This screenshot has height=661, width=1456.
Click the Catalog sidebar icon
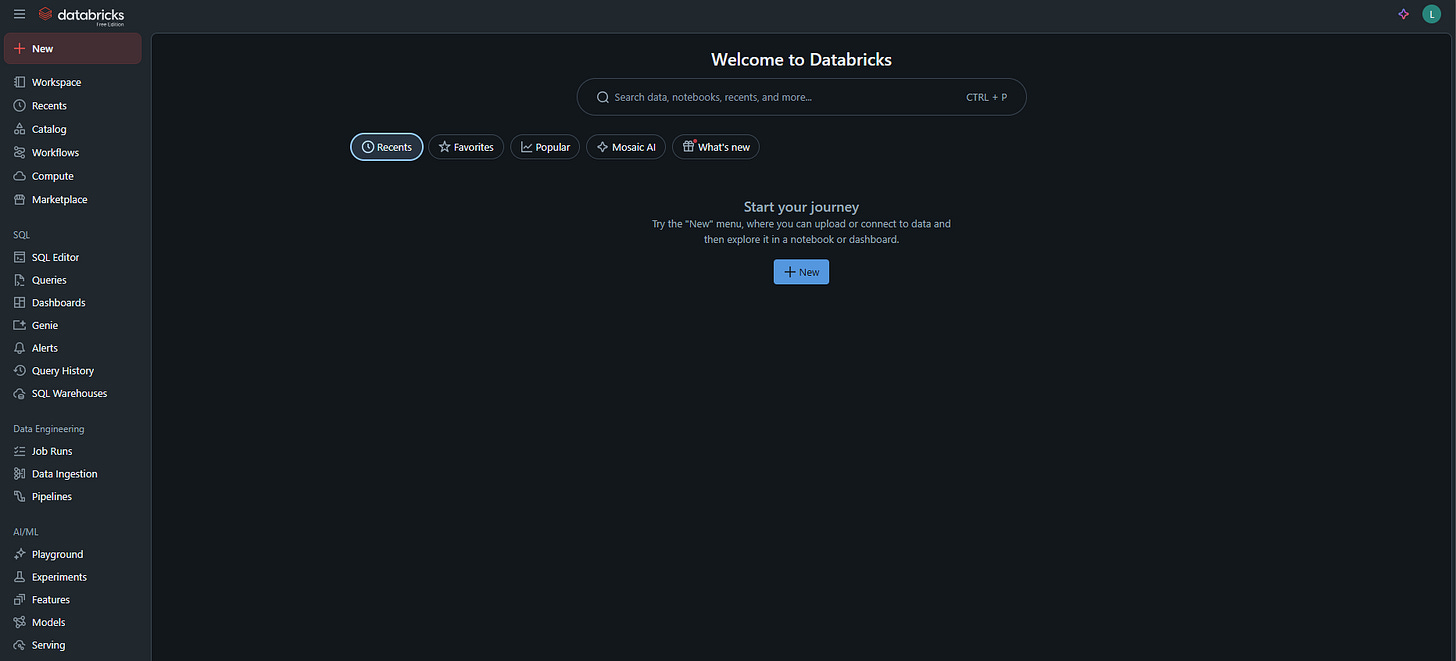tap(20, 129)
